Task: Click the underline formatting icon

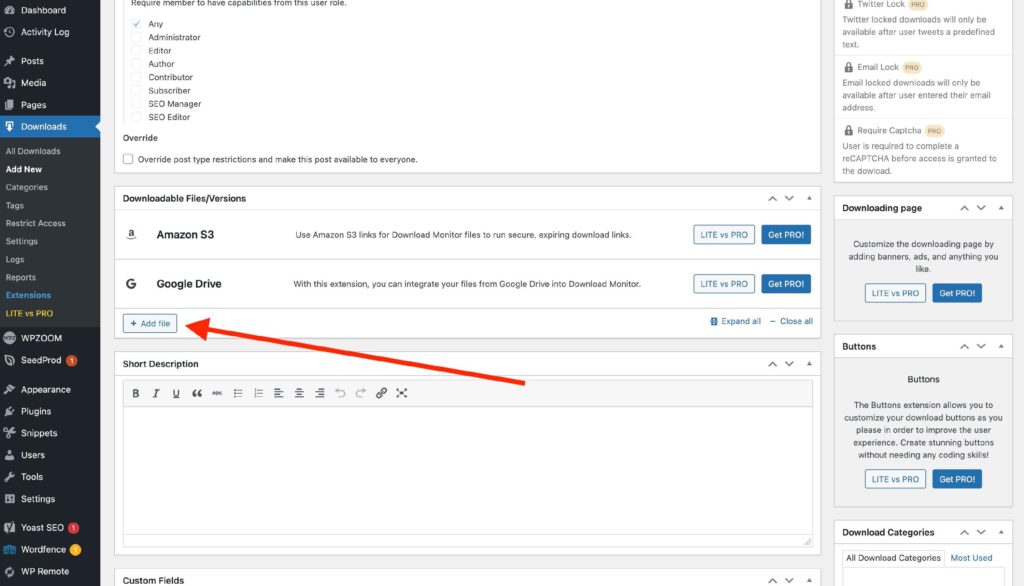Action: pos(176,393)
